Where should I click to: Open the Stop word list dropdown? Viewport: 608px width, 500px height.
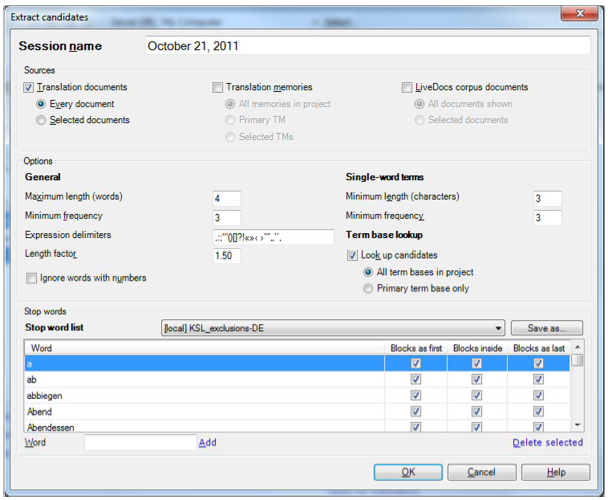pos(333,328)
